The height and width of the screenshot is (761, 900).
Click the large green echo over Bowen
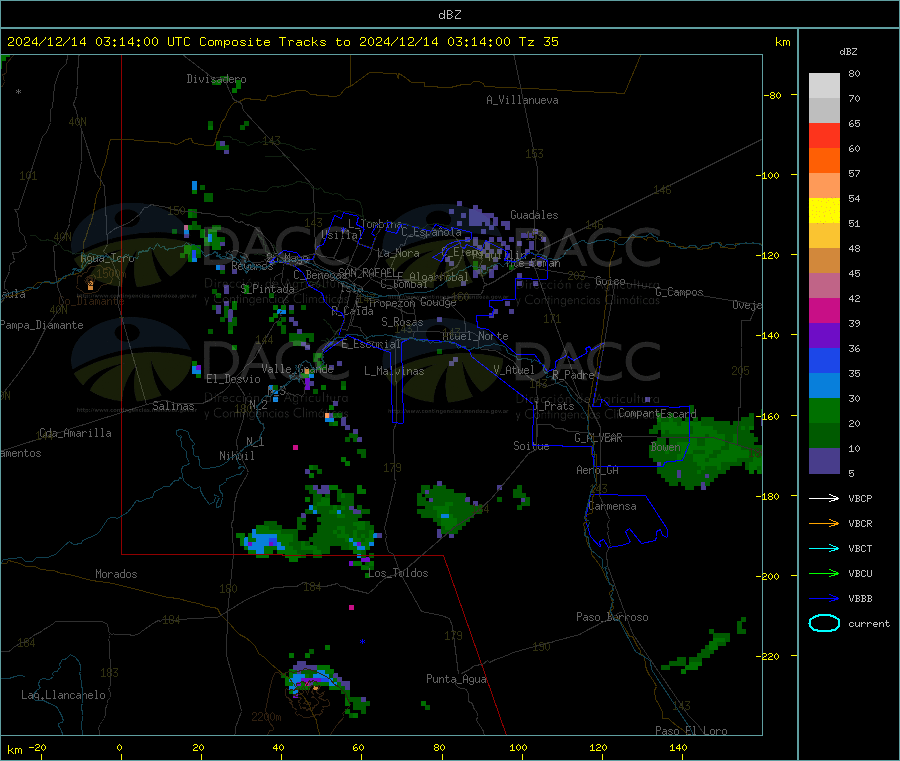(705, 449)
